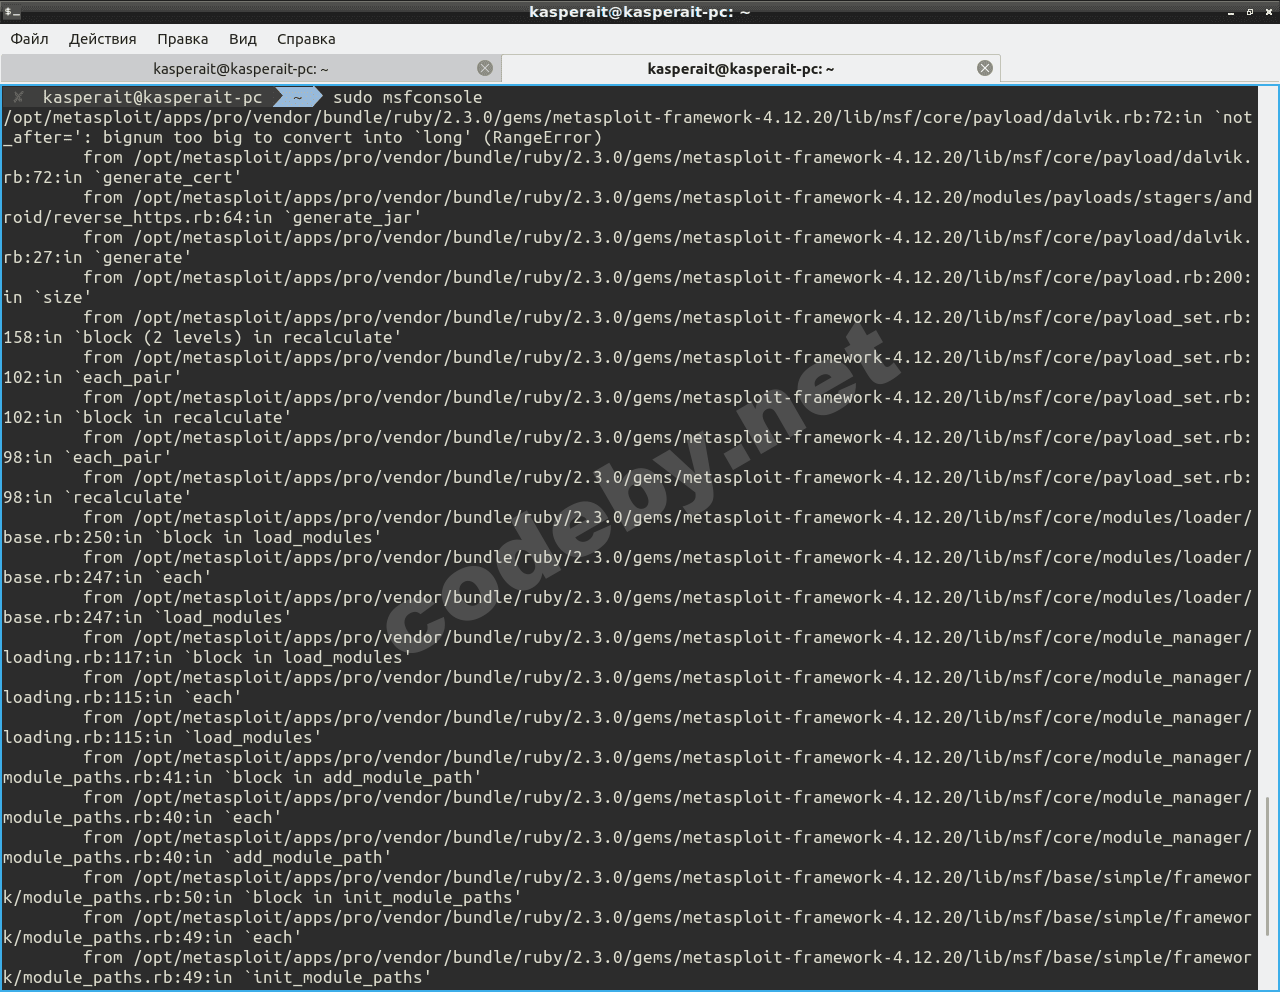
Task: Open the Действия menu
Action: 102,39
